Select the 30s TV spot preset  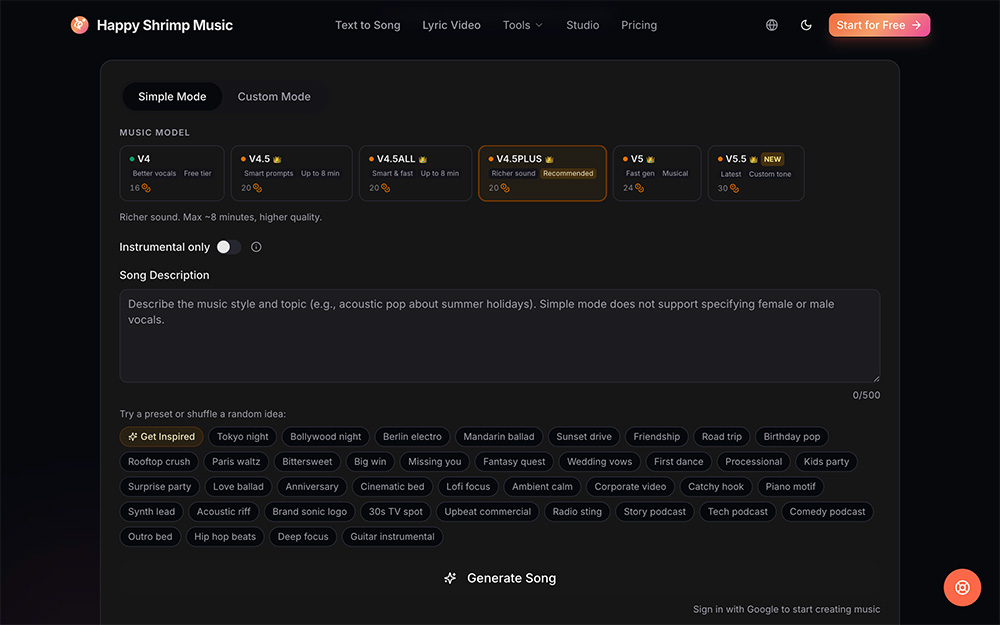(x=395, y=511)
